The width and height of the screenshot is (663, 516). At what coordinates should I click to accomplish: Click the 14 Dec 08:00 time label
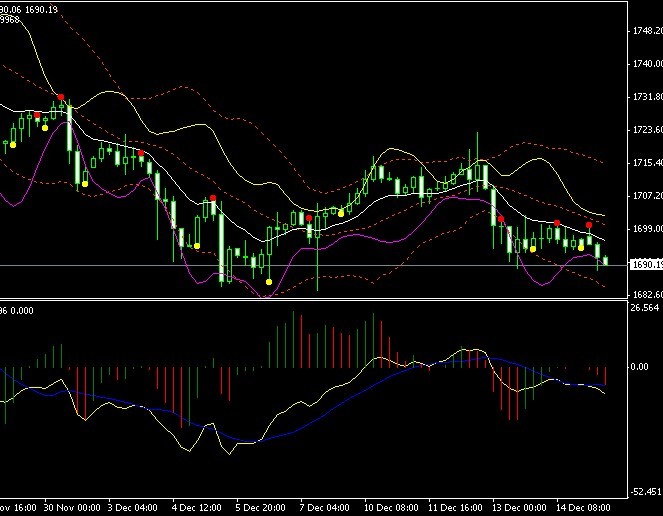[583, 508]
